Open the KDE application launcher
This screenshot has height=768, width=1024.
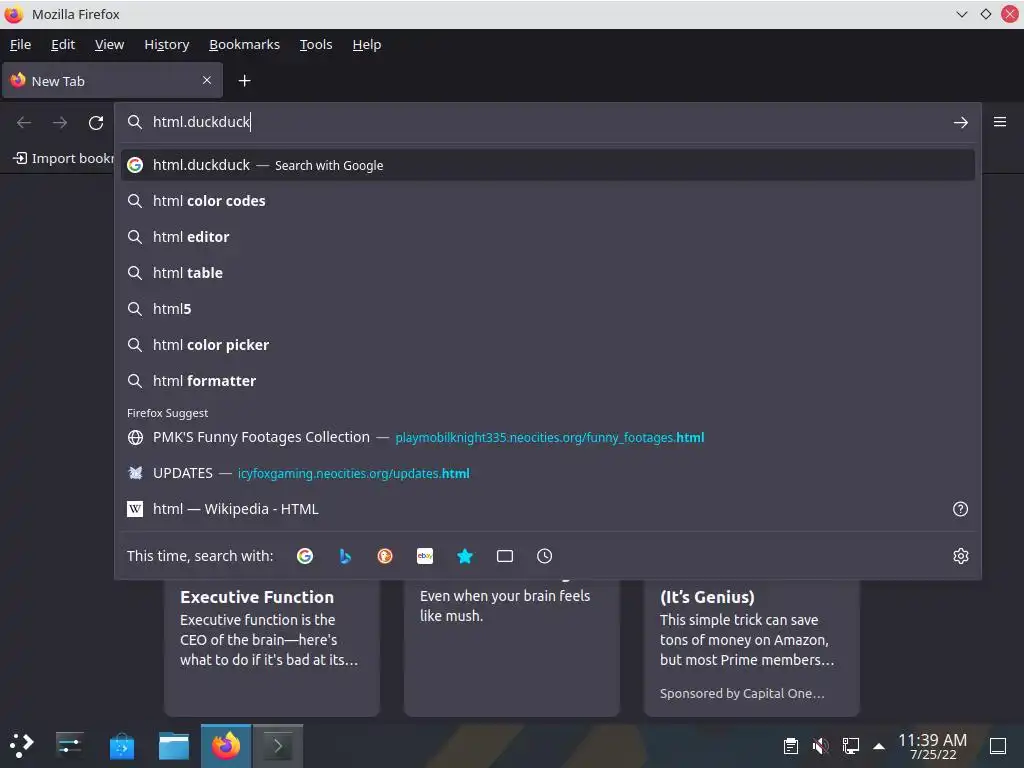click(x=22, y=745)
